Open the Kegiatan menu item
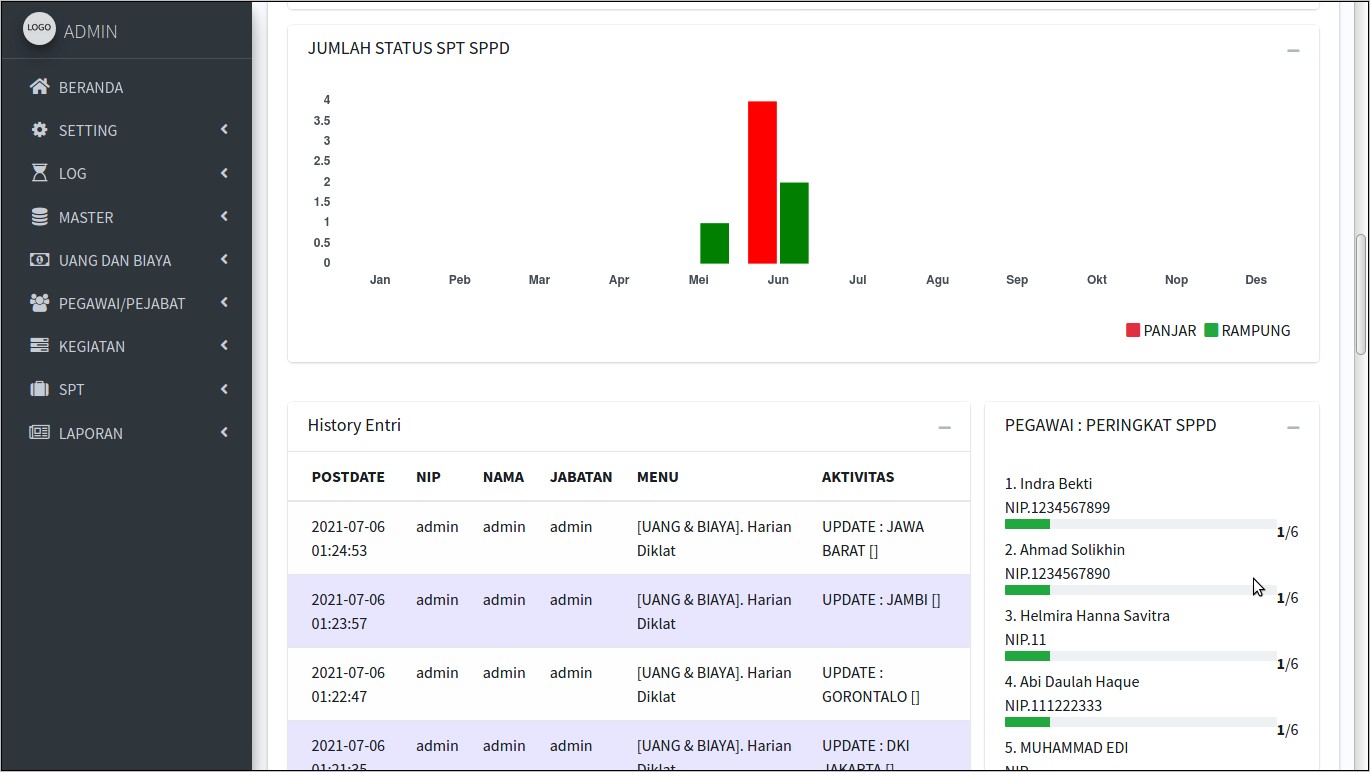The width and height of the screenshot is (1370, 772). tap(126, 346)
